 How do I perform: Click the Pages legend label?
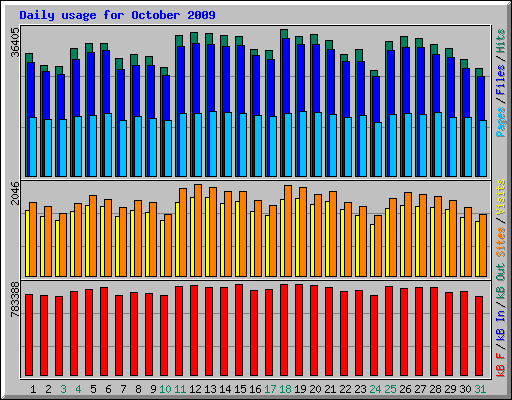501,122
